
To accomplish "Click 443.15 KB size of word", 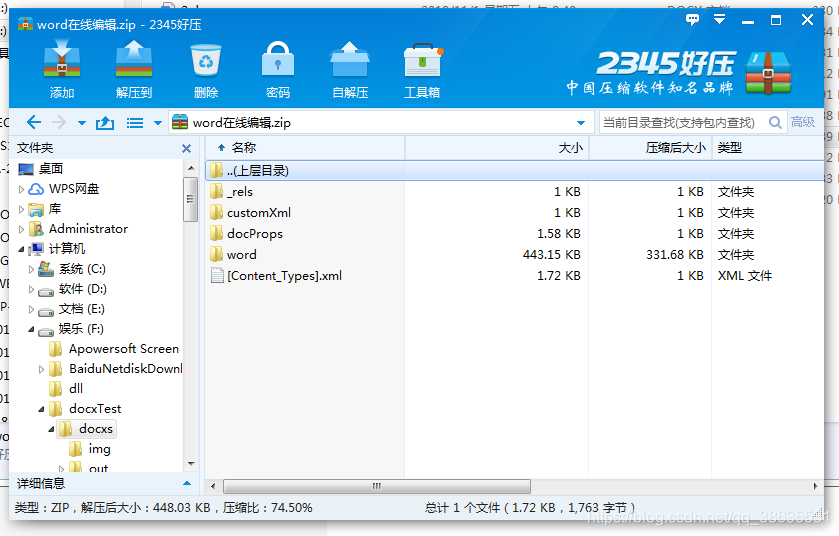I will 552,255.
